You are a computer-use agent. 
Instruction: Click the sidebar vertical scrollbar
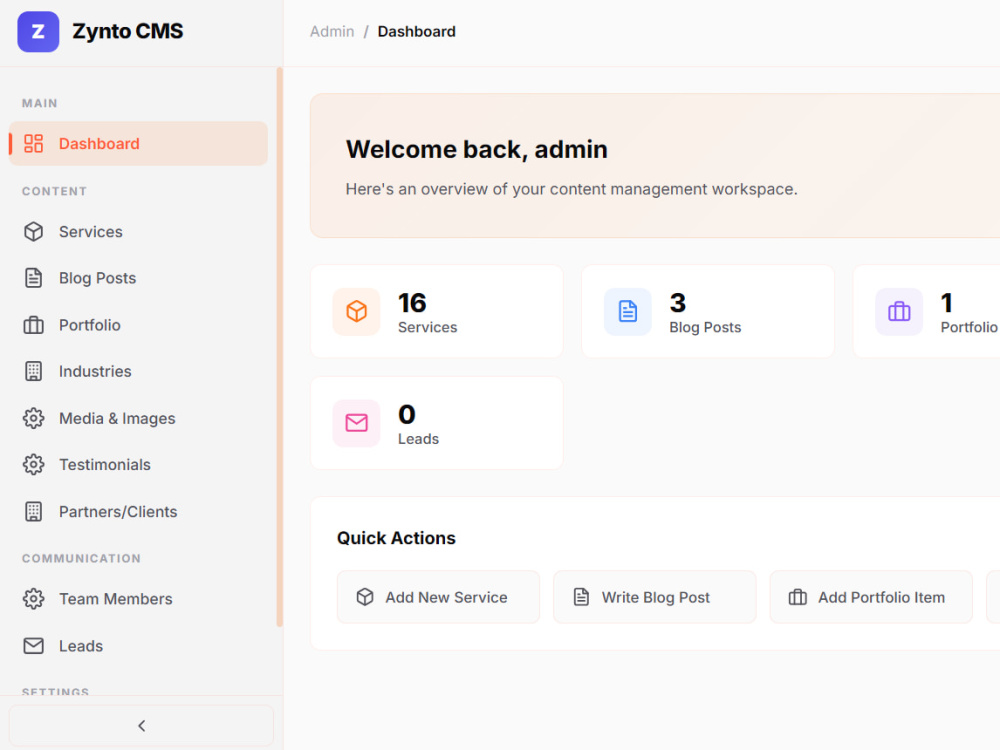coord(279,347)
